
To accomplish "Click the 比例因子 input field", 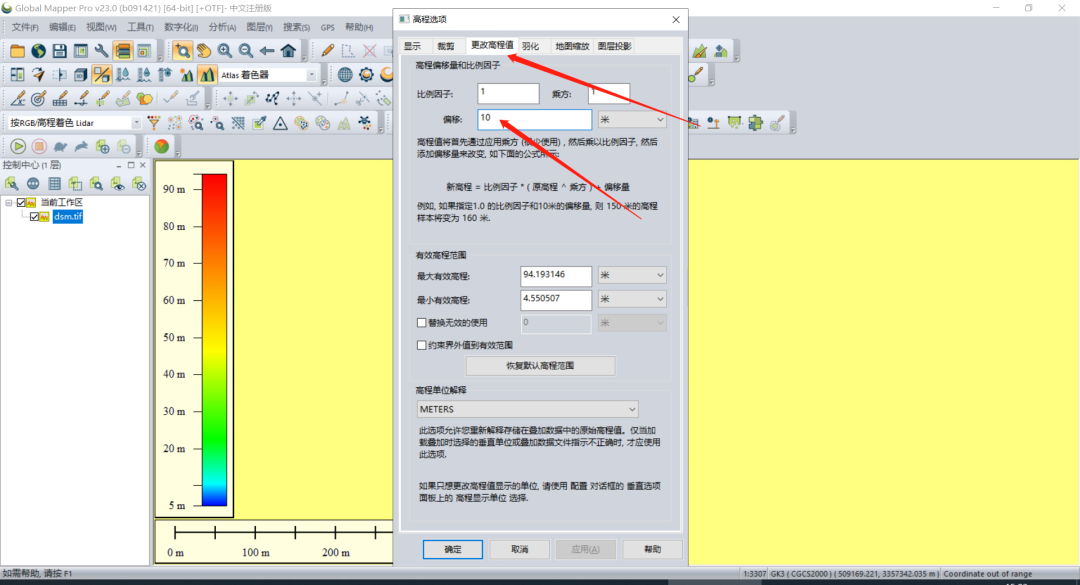I will pyautogui.click(x=508, y=93).
